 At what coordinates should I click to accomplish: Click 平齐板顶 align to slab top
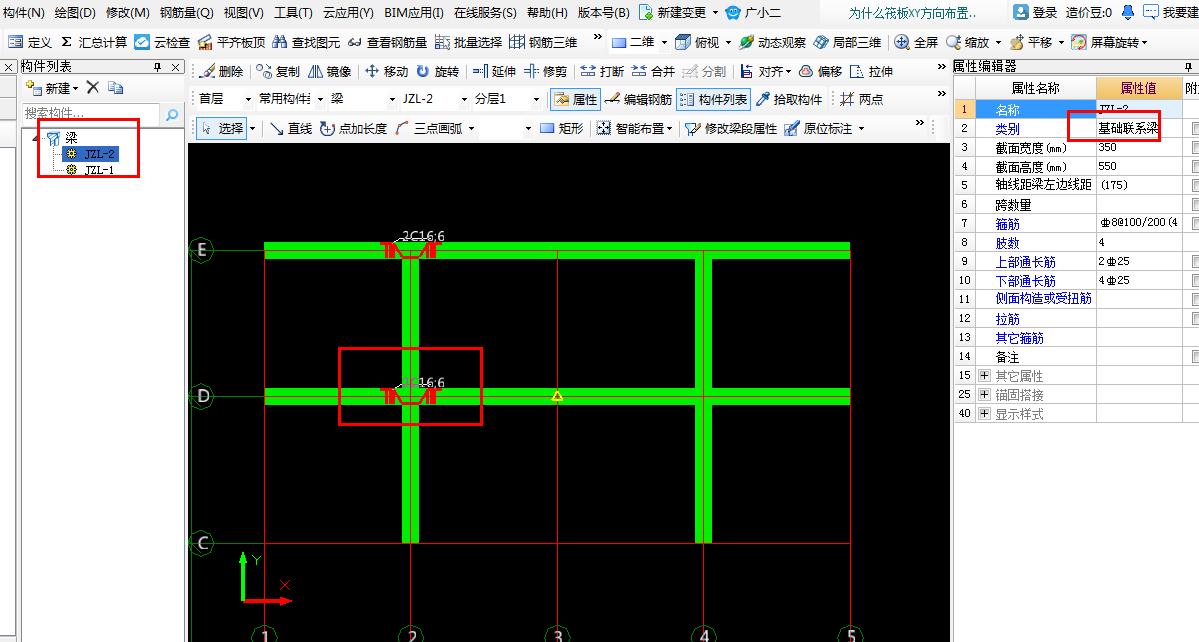point(232,42)
